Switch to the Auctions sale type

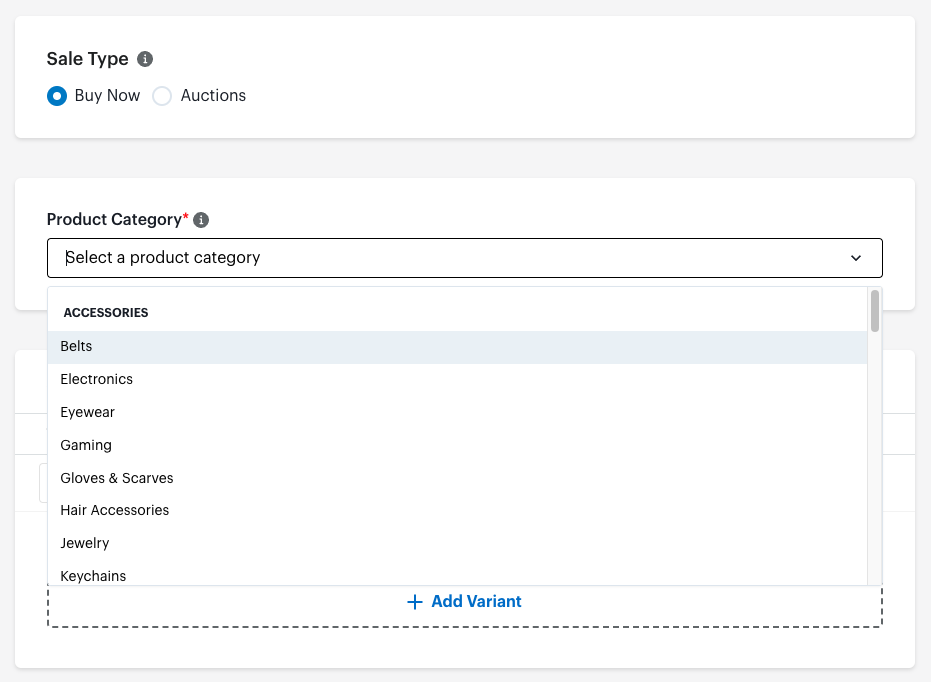tap(162, 96)
